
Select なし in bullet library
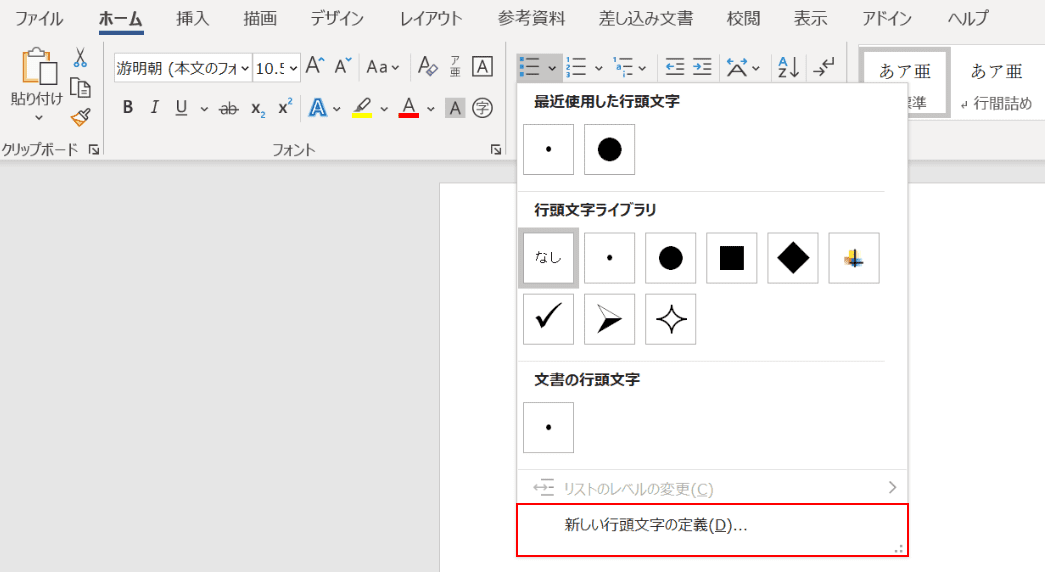pyautogui.click(x=548, y=257)
